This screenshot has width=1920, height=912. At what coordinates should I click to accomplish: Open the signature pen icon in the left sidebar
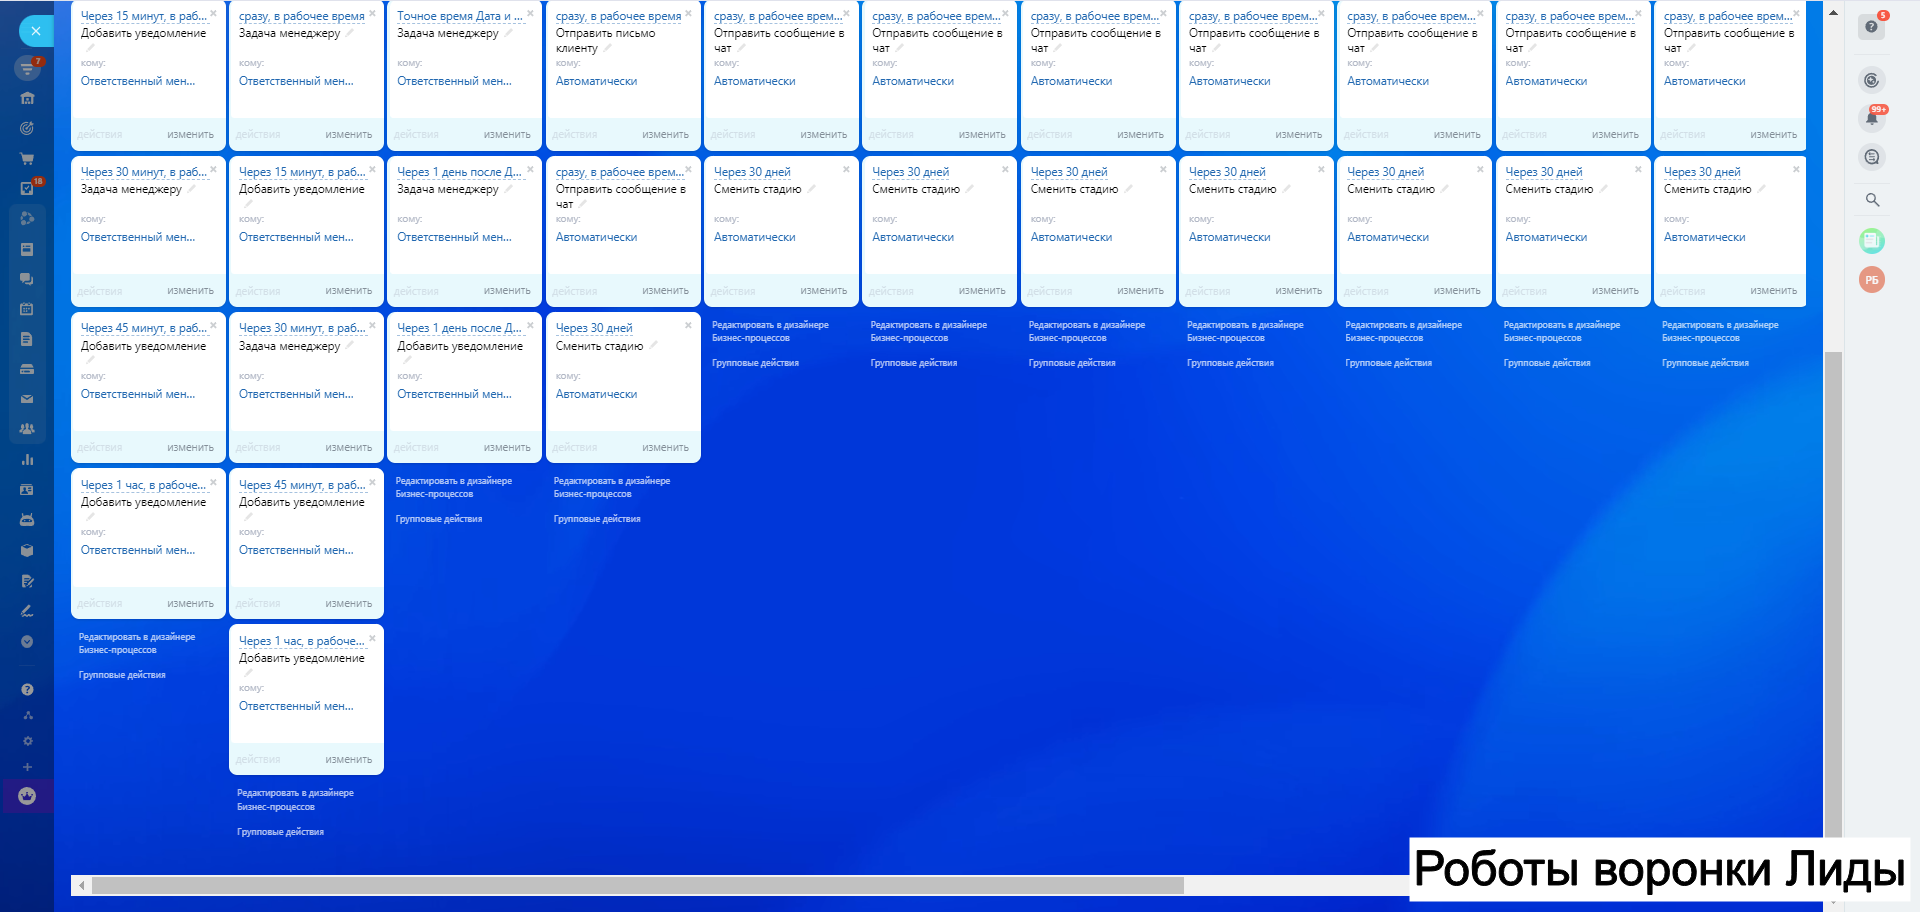[x=27, y=611]
